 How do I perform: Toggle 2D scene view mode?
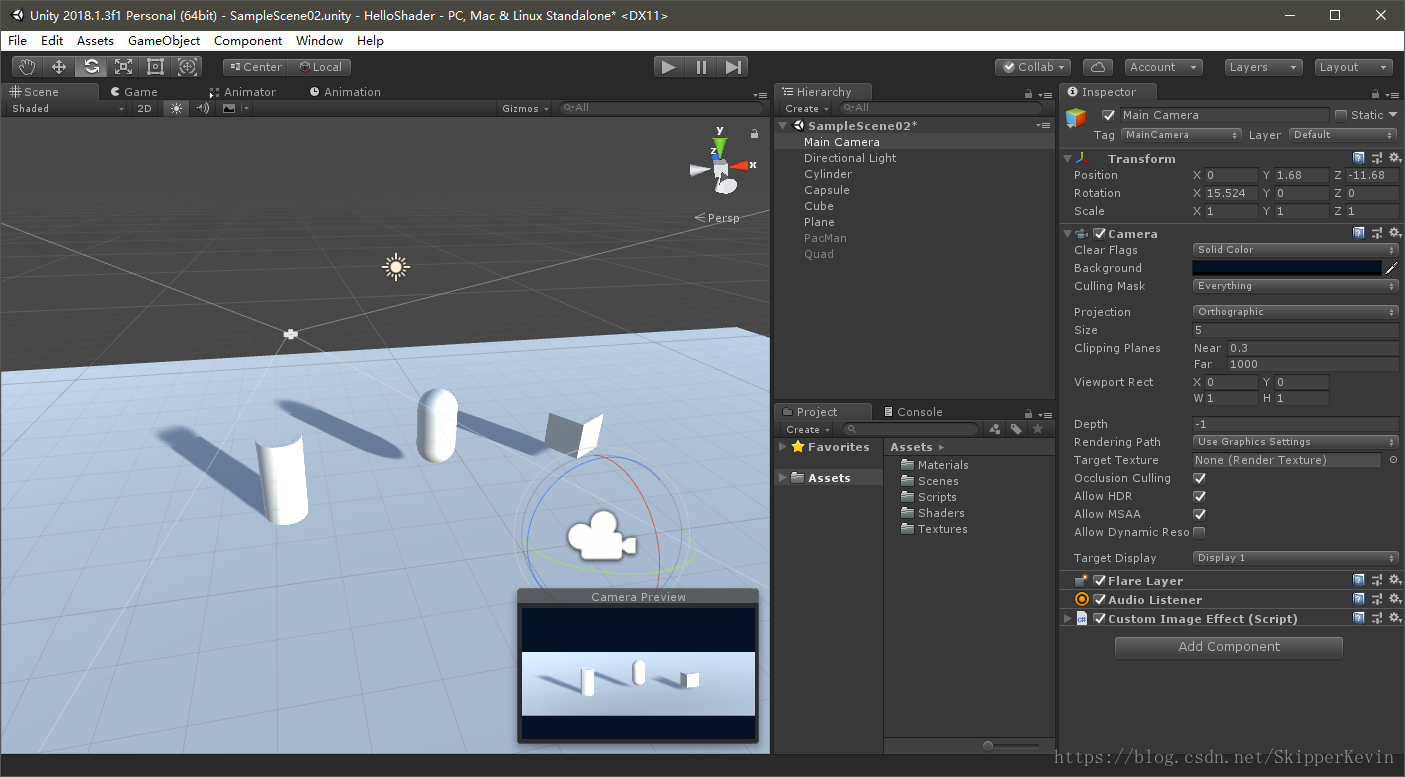pyautogui.click(x=145, y=108)
